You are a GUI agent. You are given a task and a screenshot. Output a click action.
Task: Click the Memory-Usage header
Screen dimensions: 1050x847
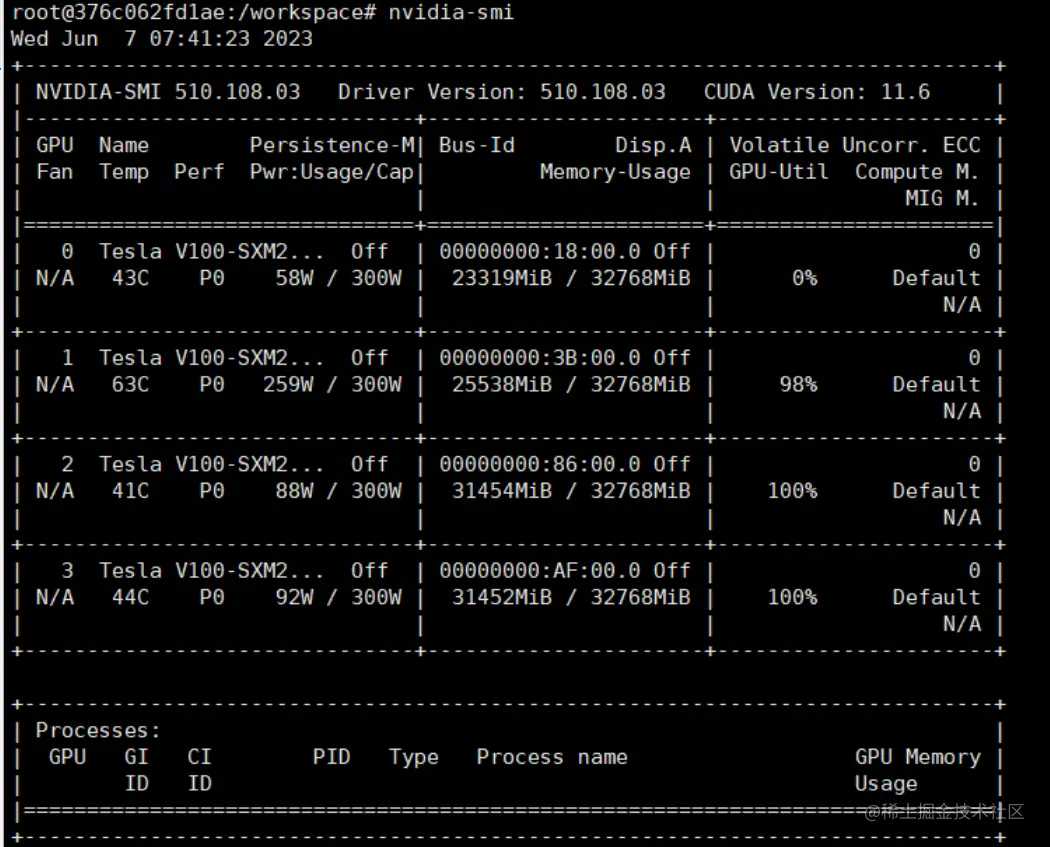[x=615, y=172]
